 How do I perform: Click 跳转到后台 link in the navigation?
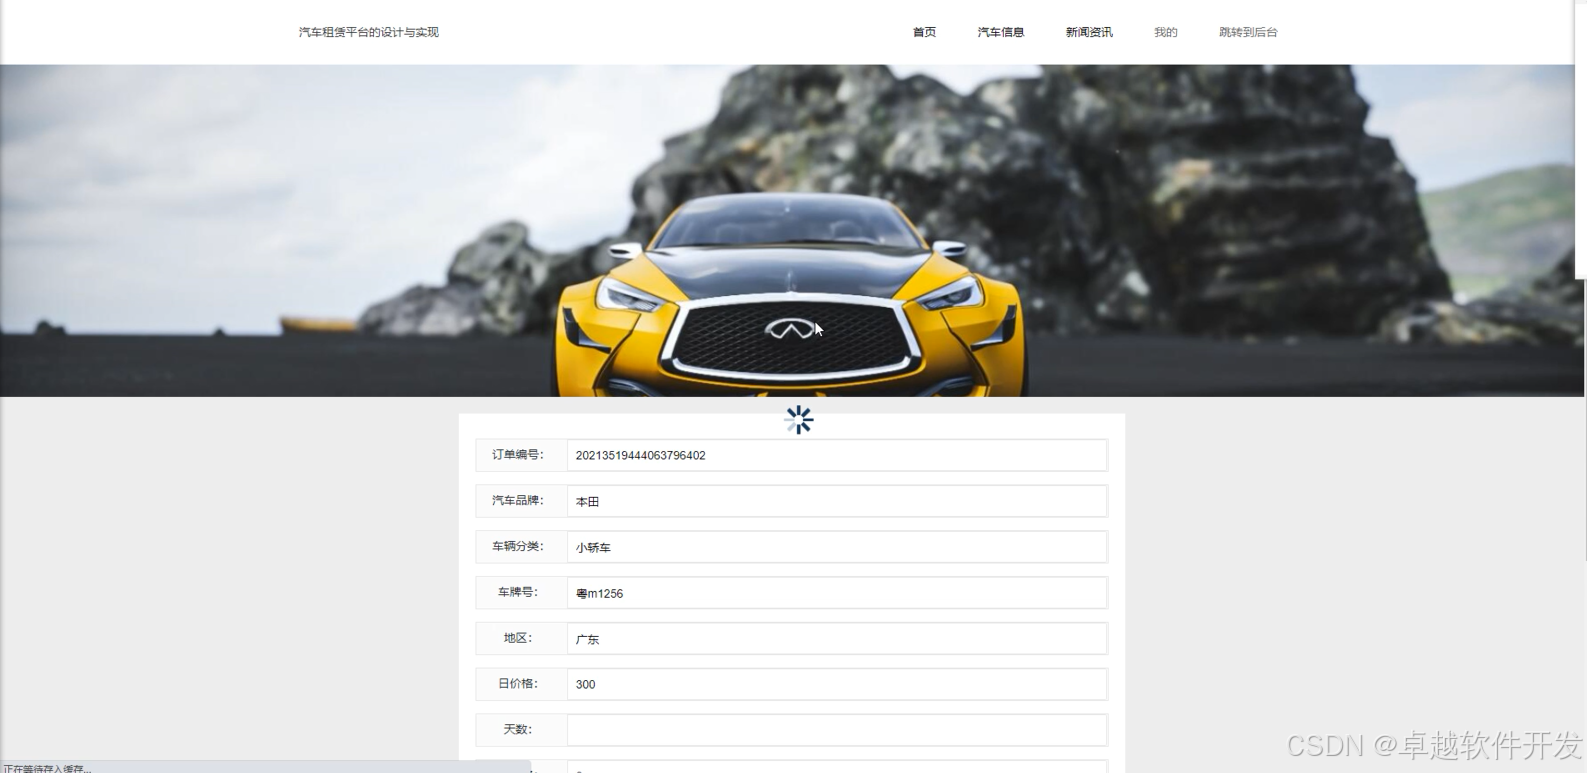pyautogui.click(x=1248, y=32)
